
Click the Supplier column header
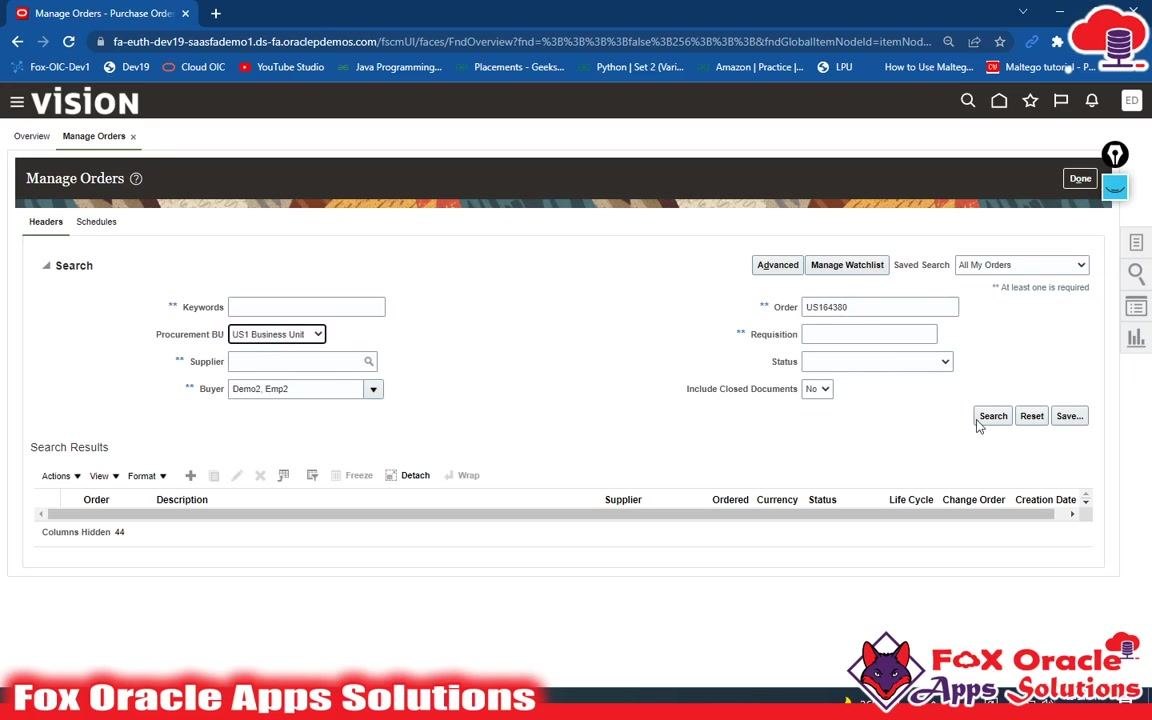[623, 500]
